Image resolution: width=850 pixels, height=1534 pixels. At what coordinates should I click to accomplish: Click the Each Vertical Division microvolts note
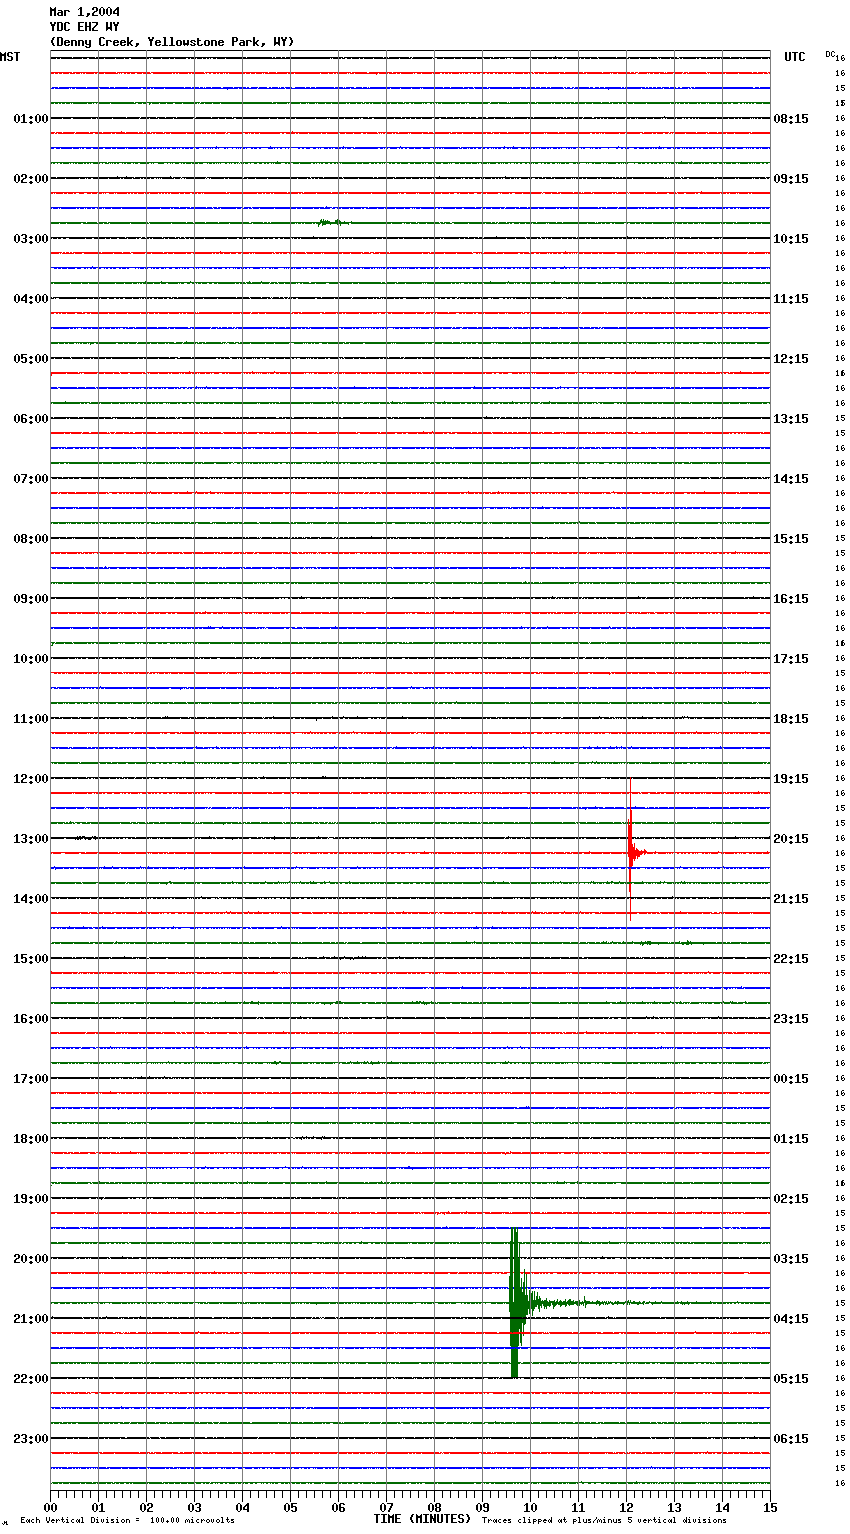pos(127,1521)
